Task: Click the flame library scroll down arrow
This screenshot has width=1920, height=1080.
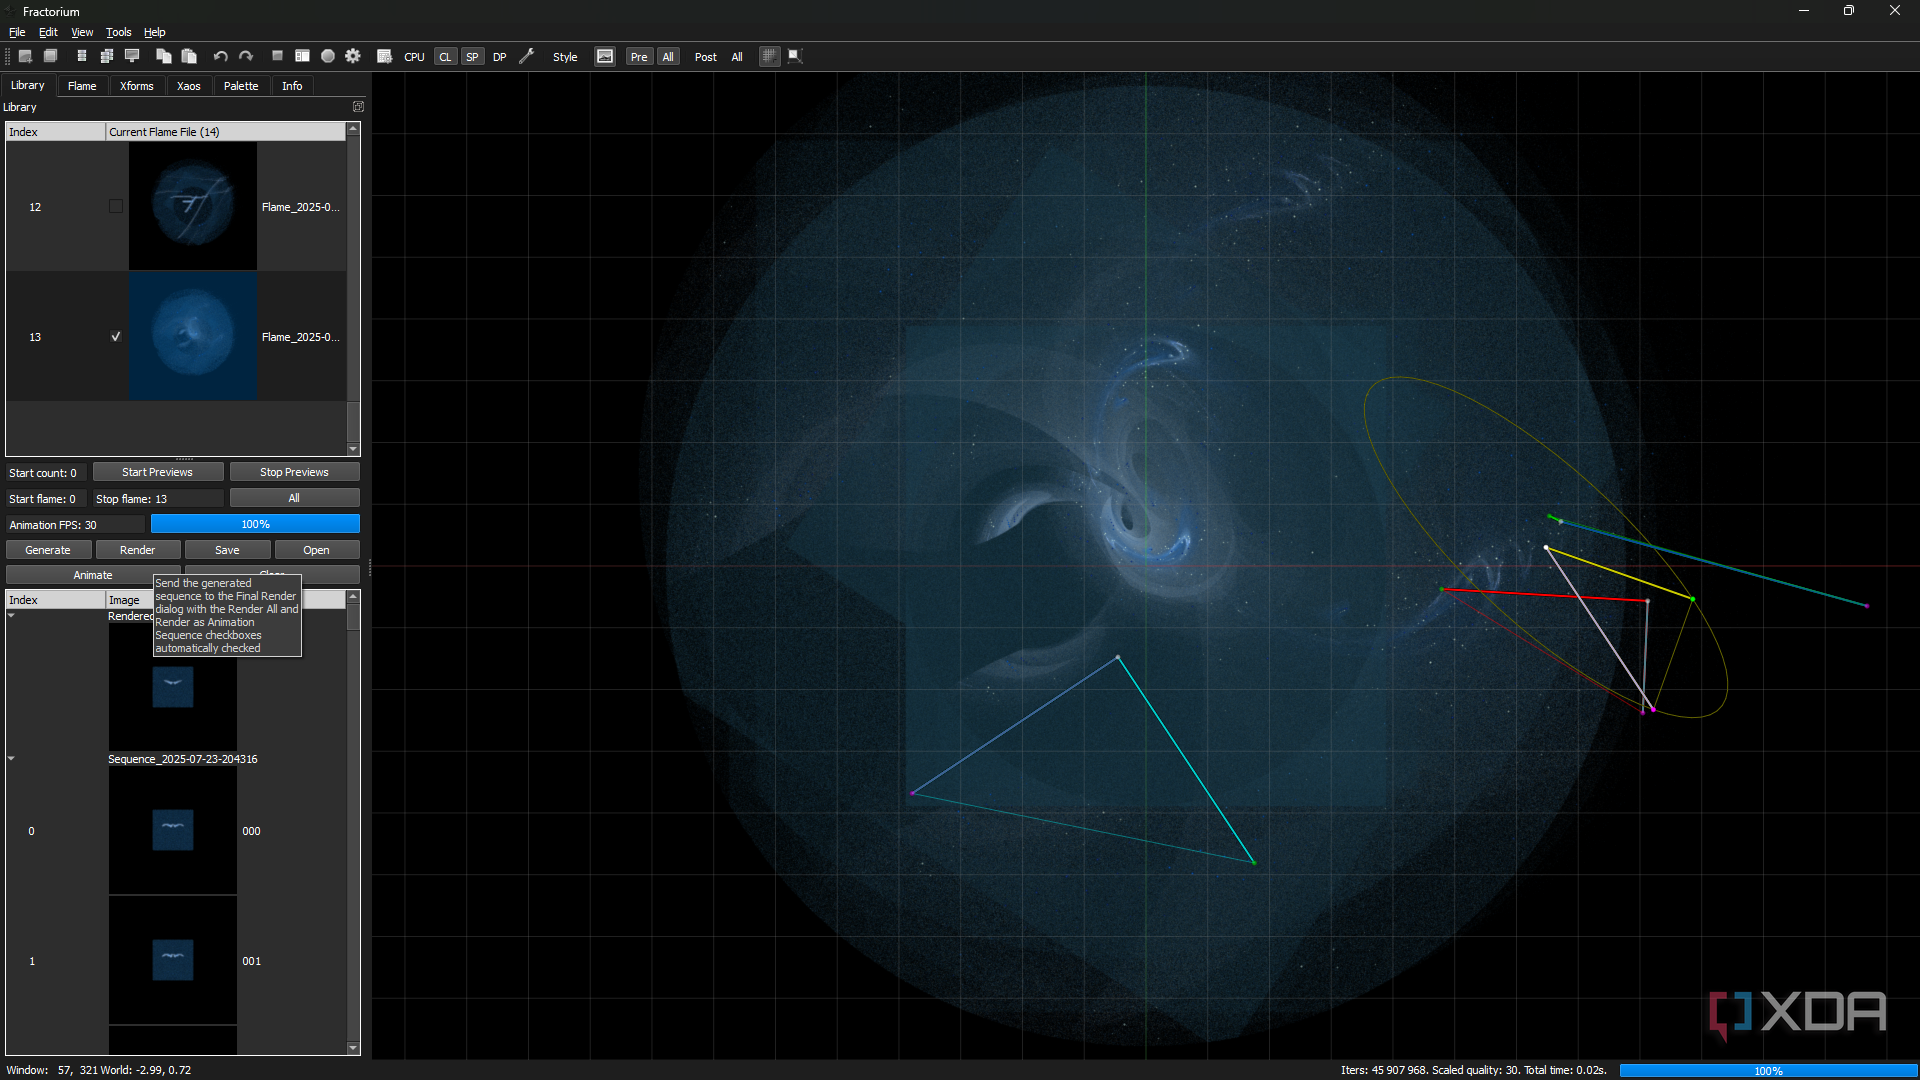Action: tap(353, 450)
